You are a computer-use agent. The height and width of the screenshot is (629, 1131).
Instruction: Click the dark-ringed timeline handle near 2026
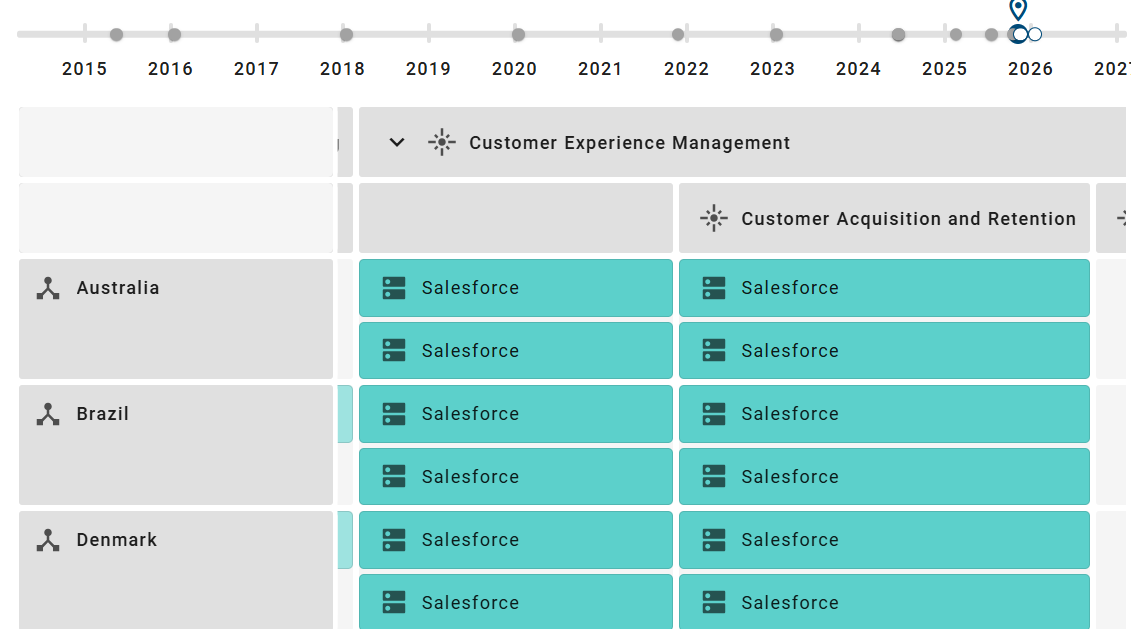pos(1018,35)
